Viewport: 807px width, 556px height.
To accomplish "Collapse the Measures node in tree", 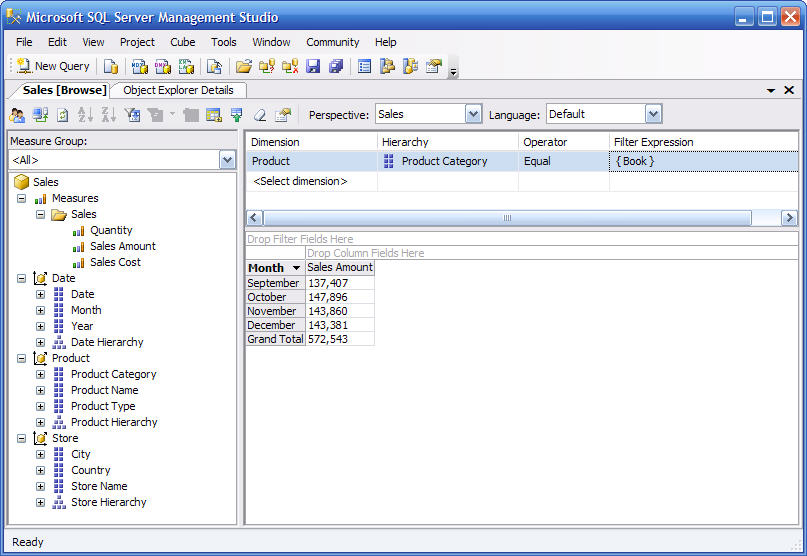I will tap(21, 198).
